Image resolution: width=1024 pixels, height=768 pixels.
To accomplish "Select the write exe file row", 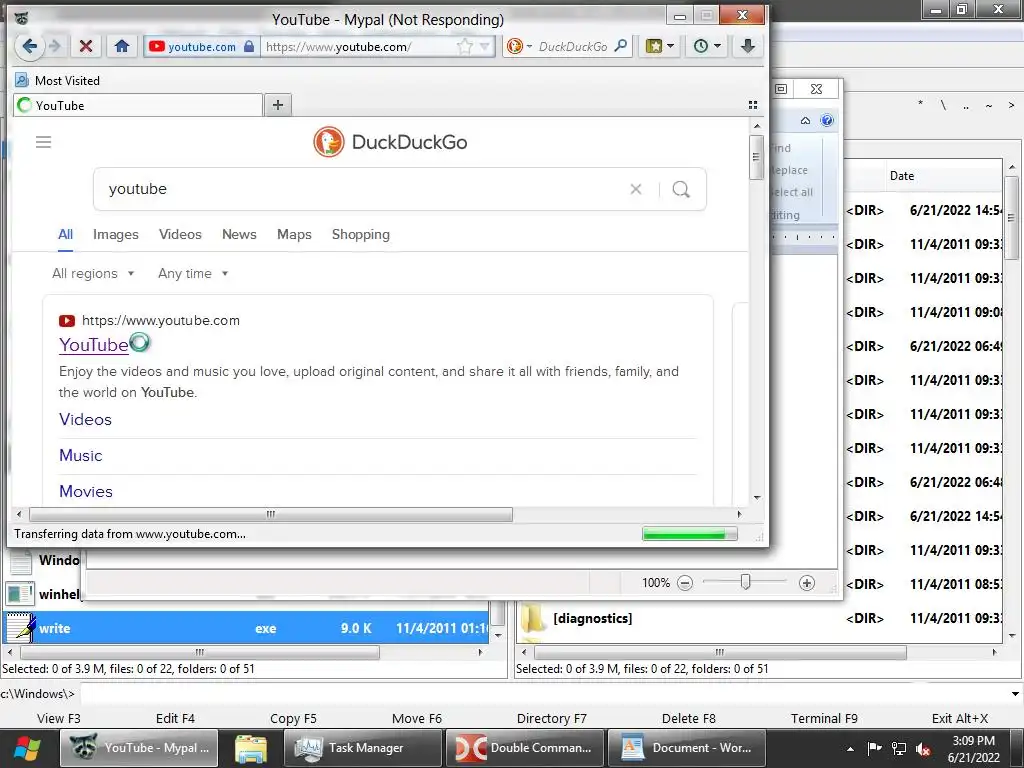I will click(246, 628).
